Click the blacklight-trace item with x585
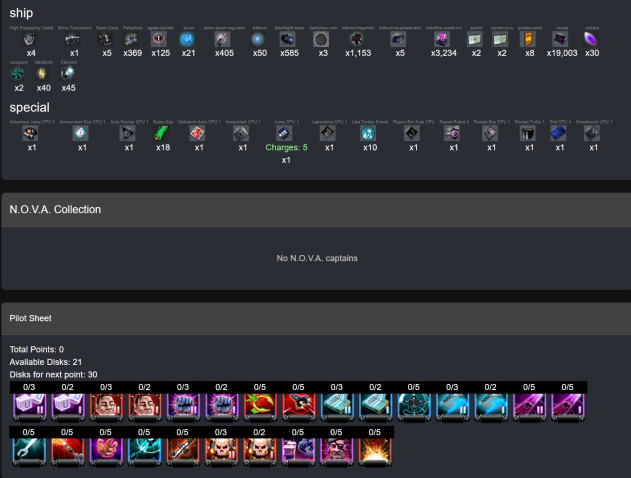This screenshot has height=478, width=631. click(288, 39)
